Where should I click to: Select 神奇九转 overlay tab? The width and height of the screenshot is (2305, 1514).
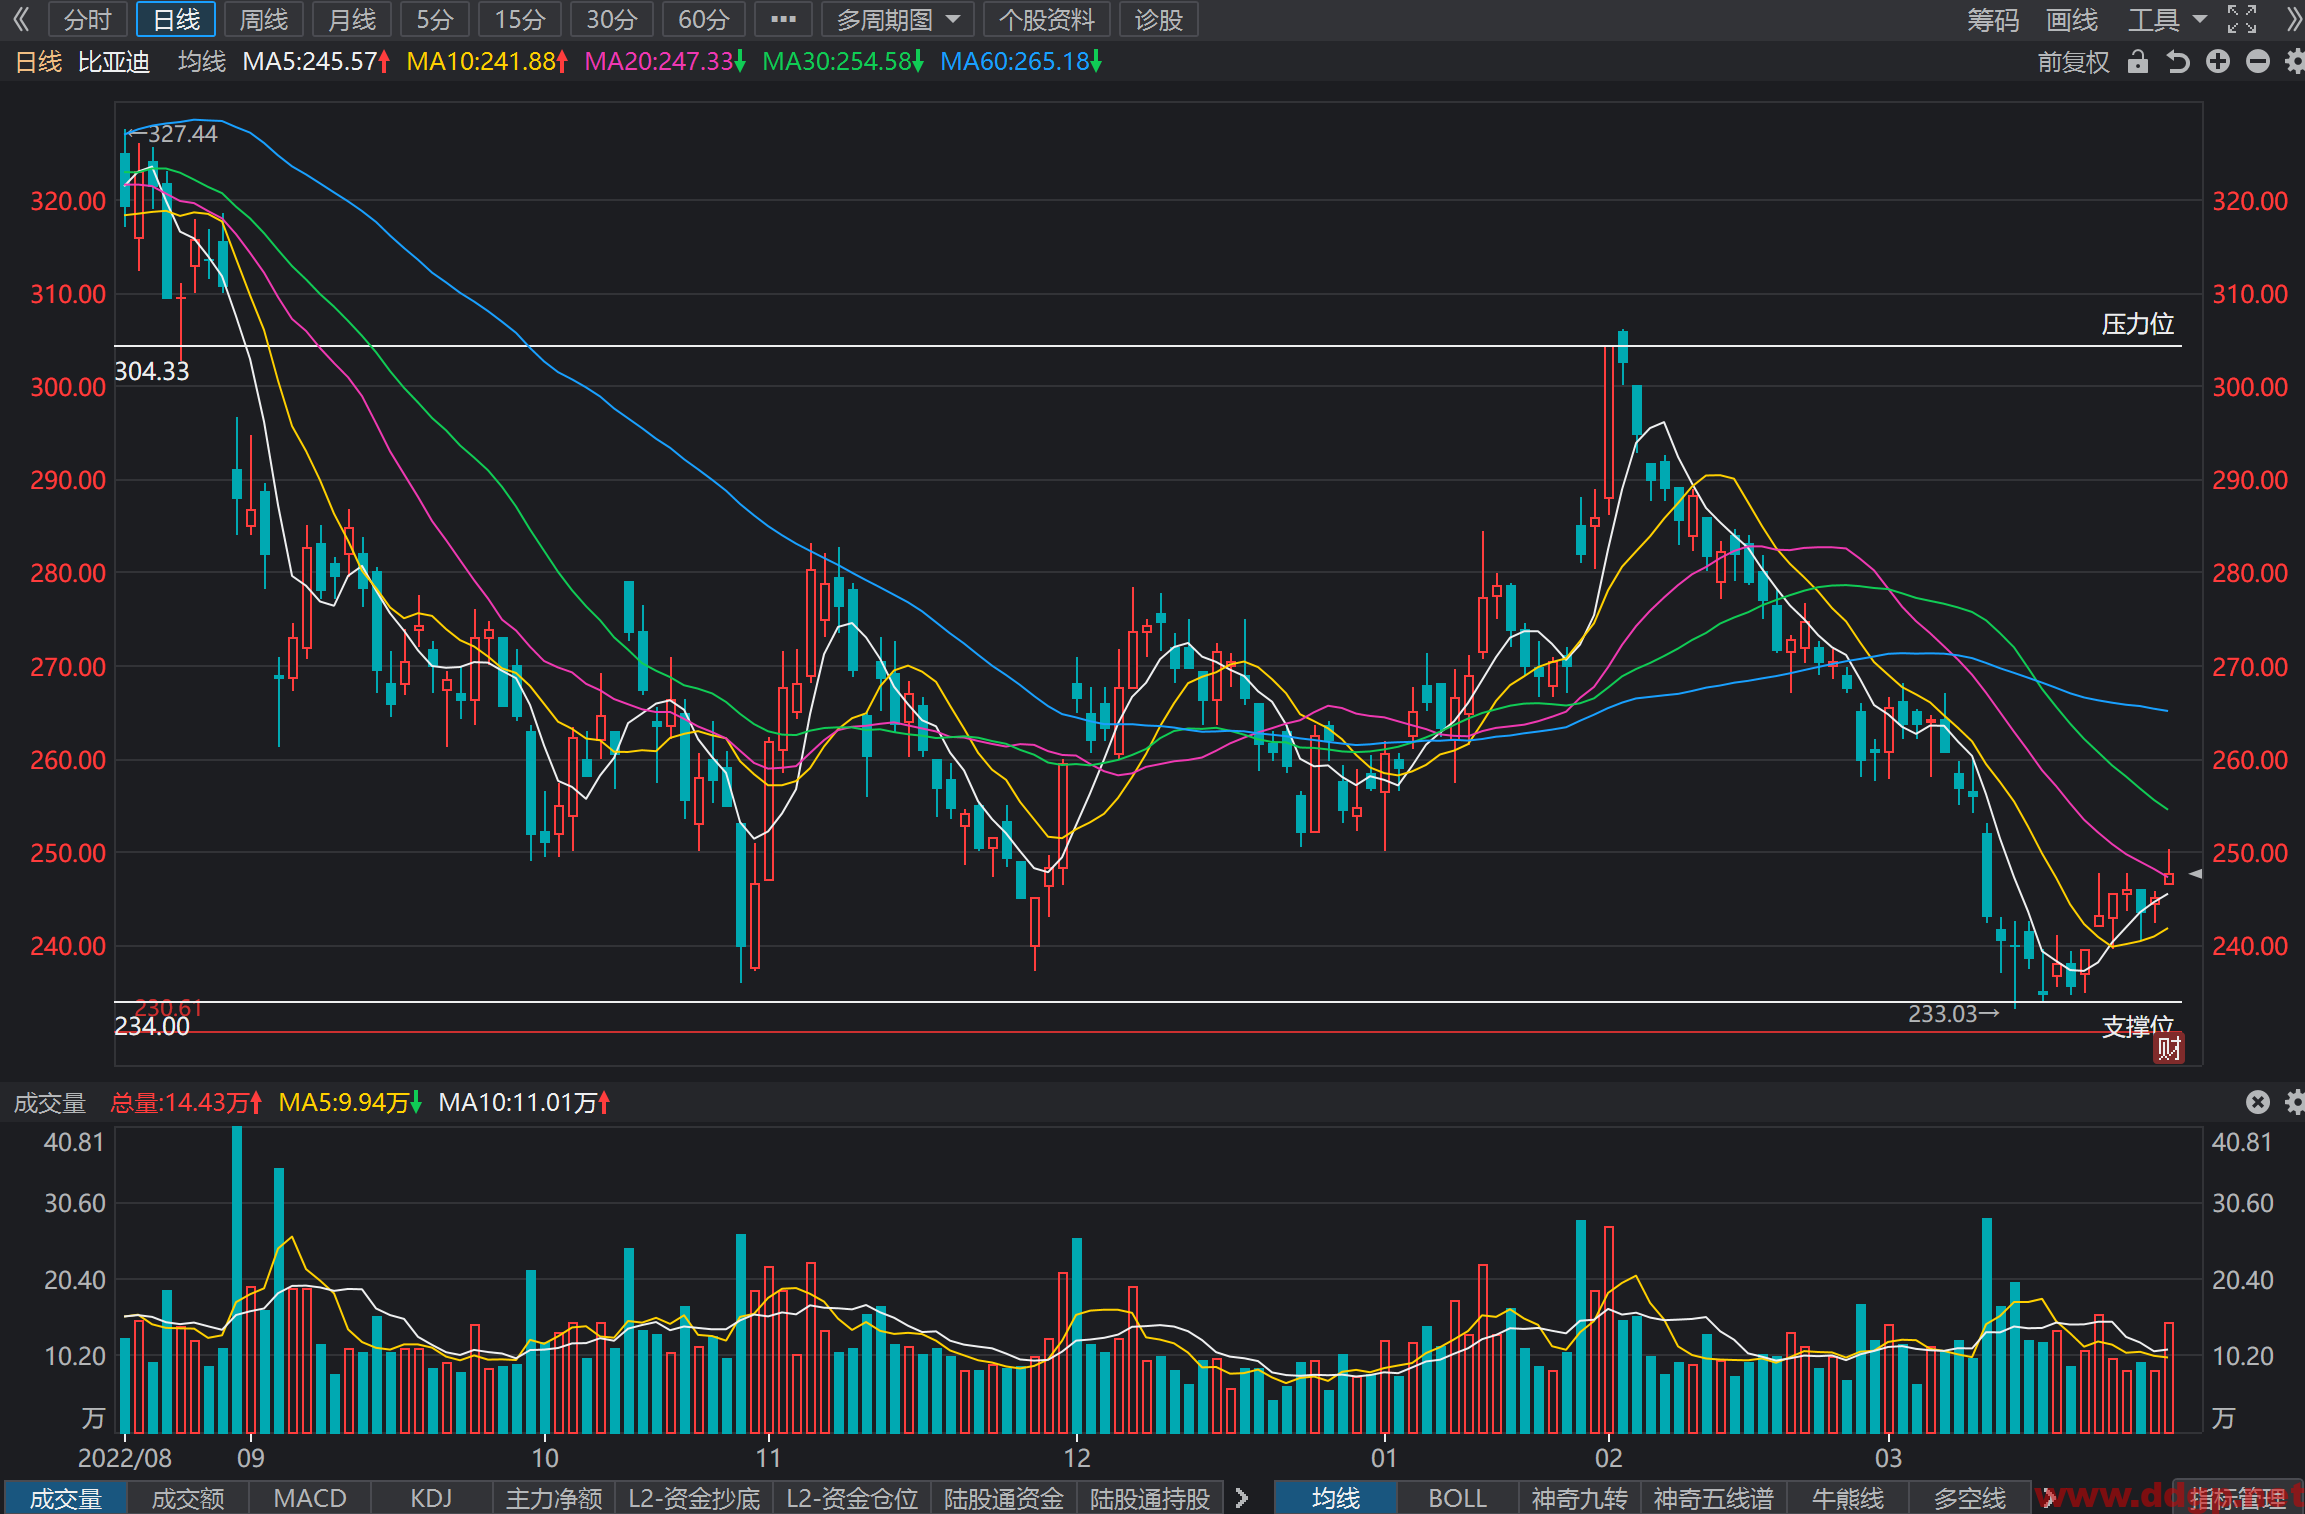(1579, 1498)
